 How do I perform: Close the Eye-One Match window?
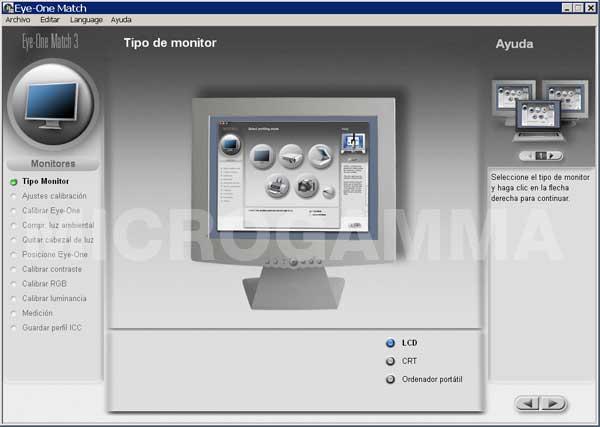[591, 8]
